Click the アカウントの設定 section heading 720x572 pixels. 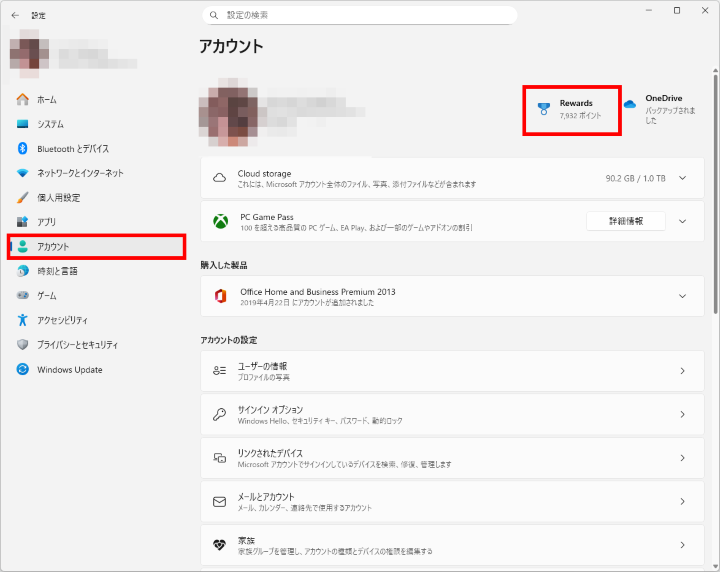229,340
